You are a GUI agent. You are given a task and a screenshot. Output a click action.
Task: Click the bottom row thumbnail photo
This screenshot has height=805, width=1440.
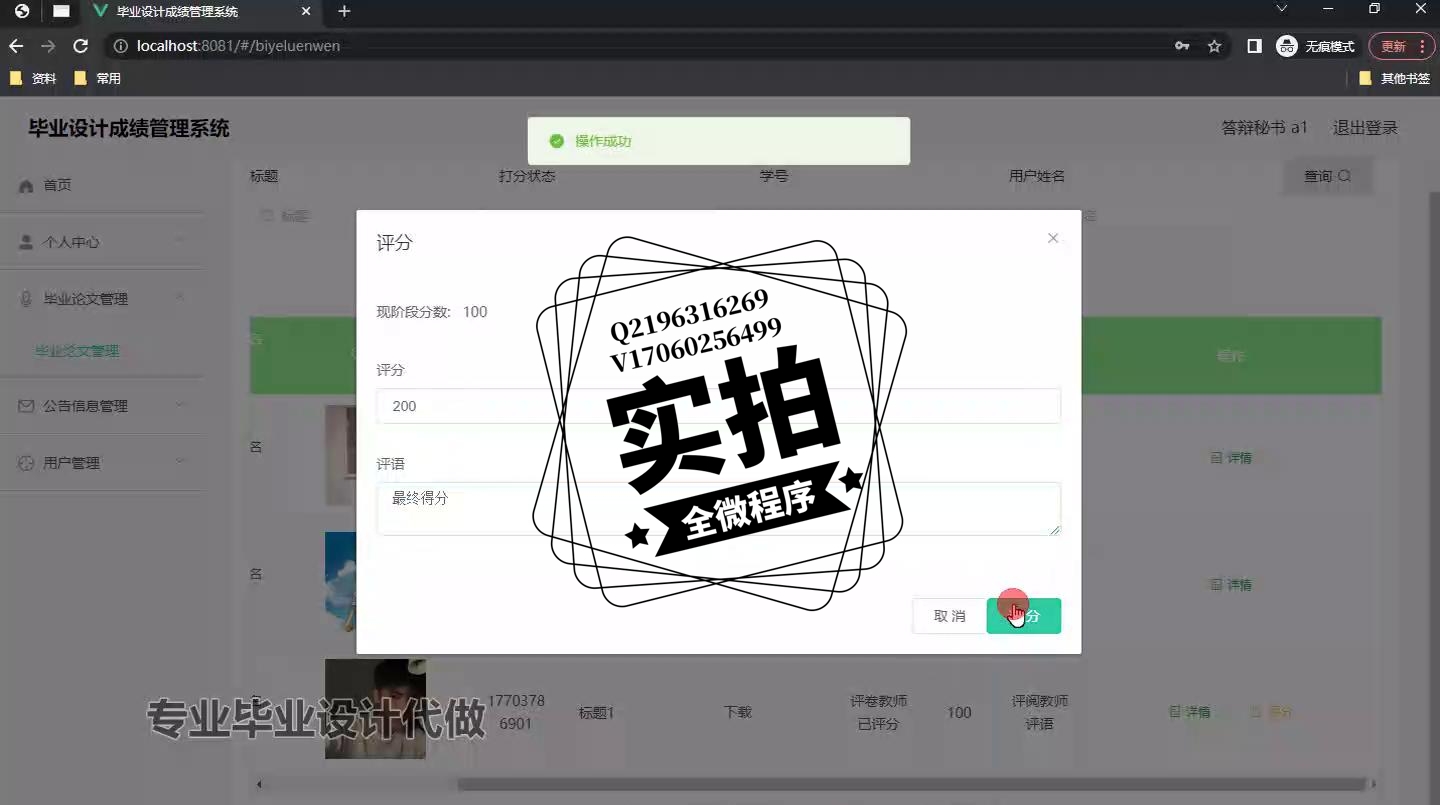point(375,708)
